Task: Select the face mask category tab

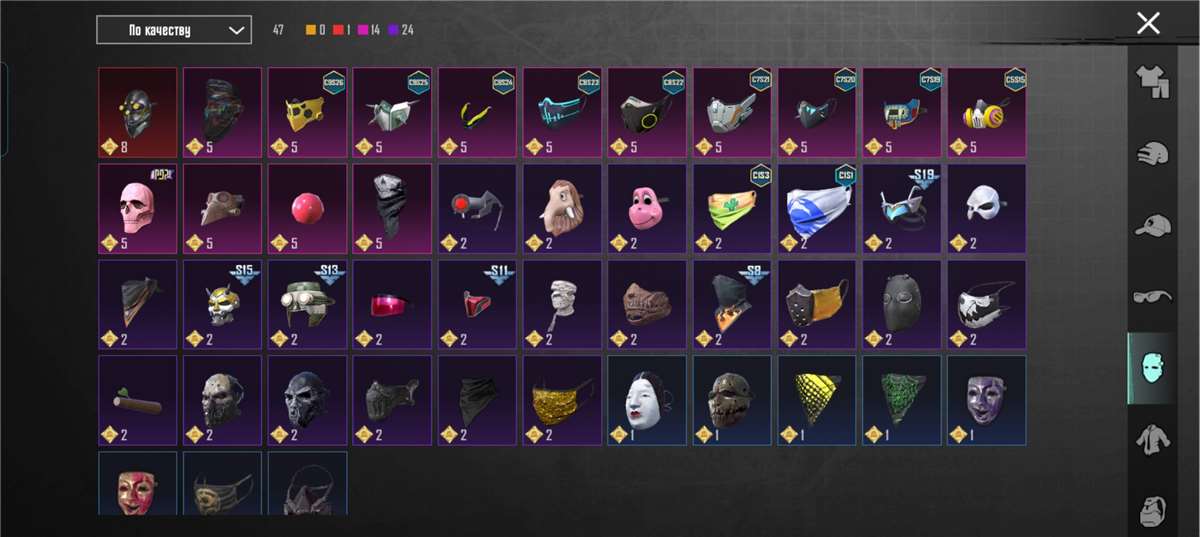Action: (x=1152, y=368)
